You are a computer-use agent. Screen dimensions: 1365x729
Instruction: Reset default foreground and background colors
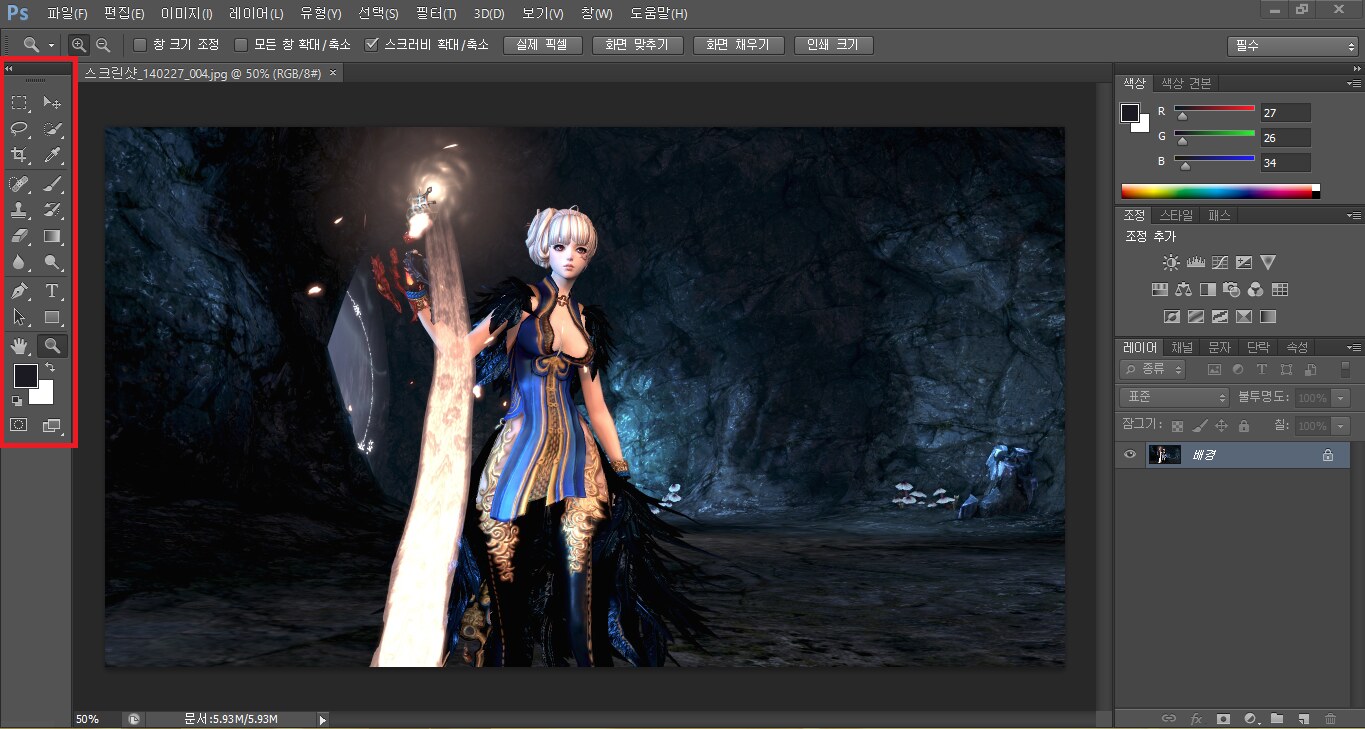pos(16,400)
